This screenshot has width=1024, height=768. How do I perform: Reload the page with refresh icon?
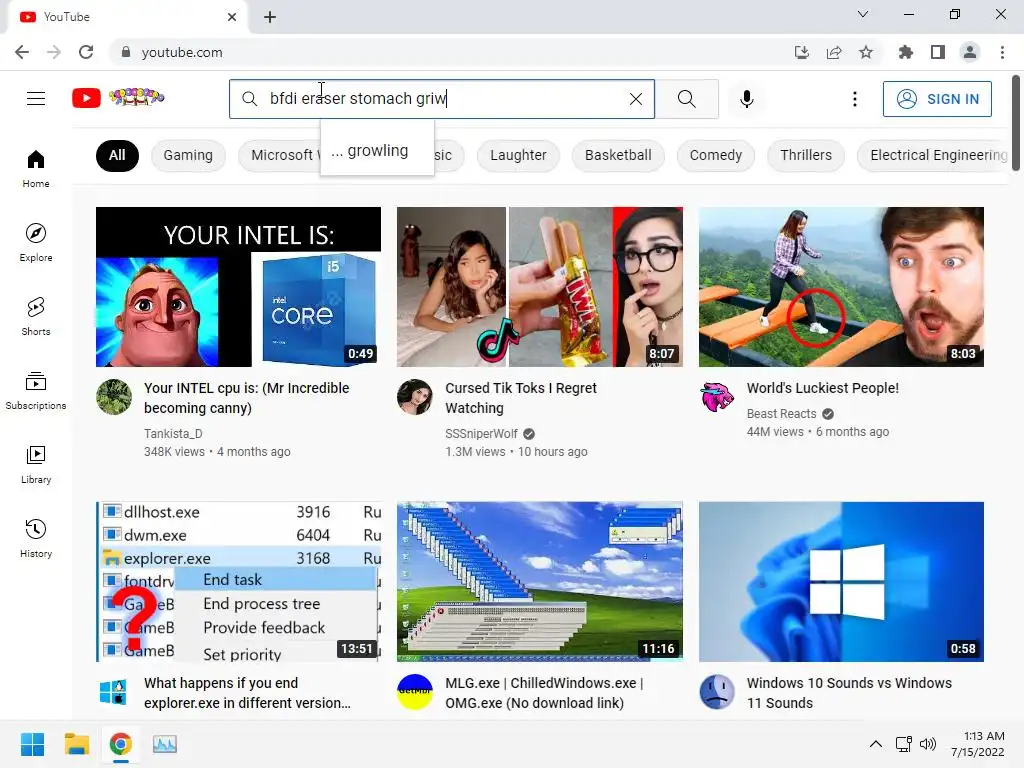click(86, 52)
